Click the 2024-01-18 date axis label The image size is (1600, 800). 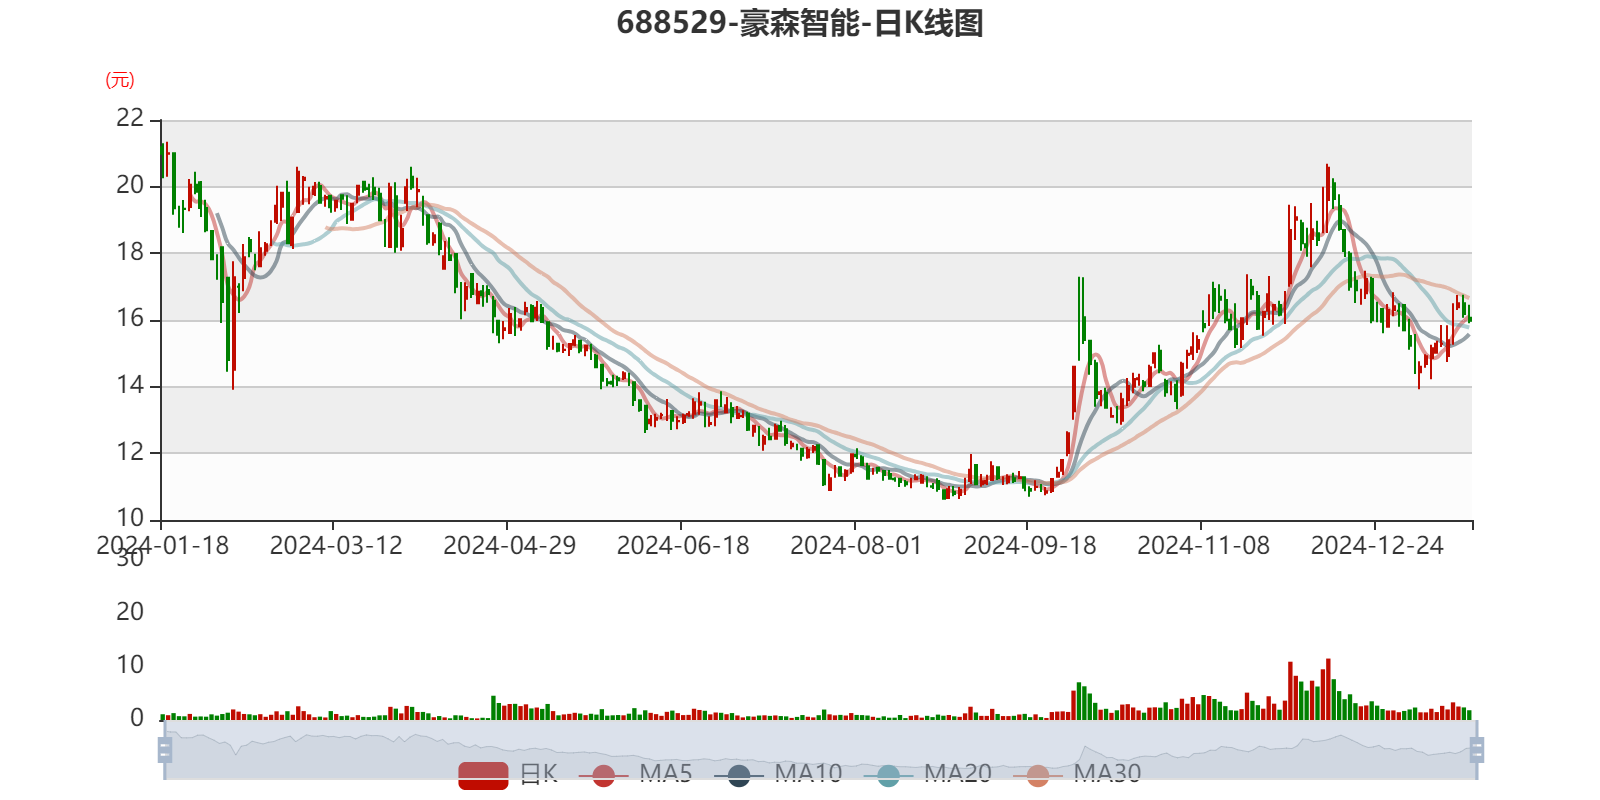(162, 546)
